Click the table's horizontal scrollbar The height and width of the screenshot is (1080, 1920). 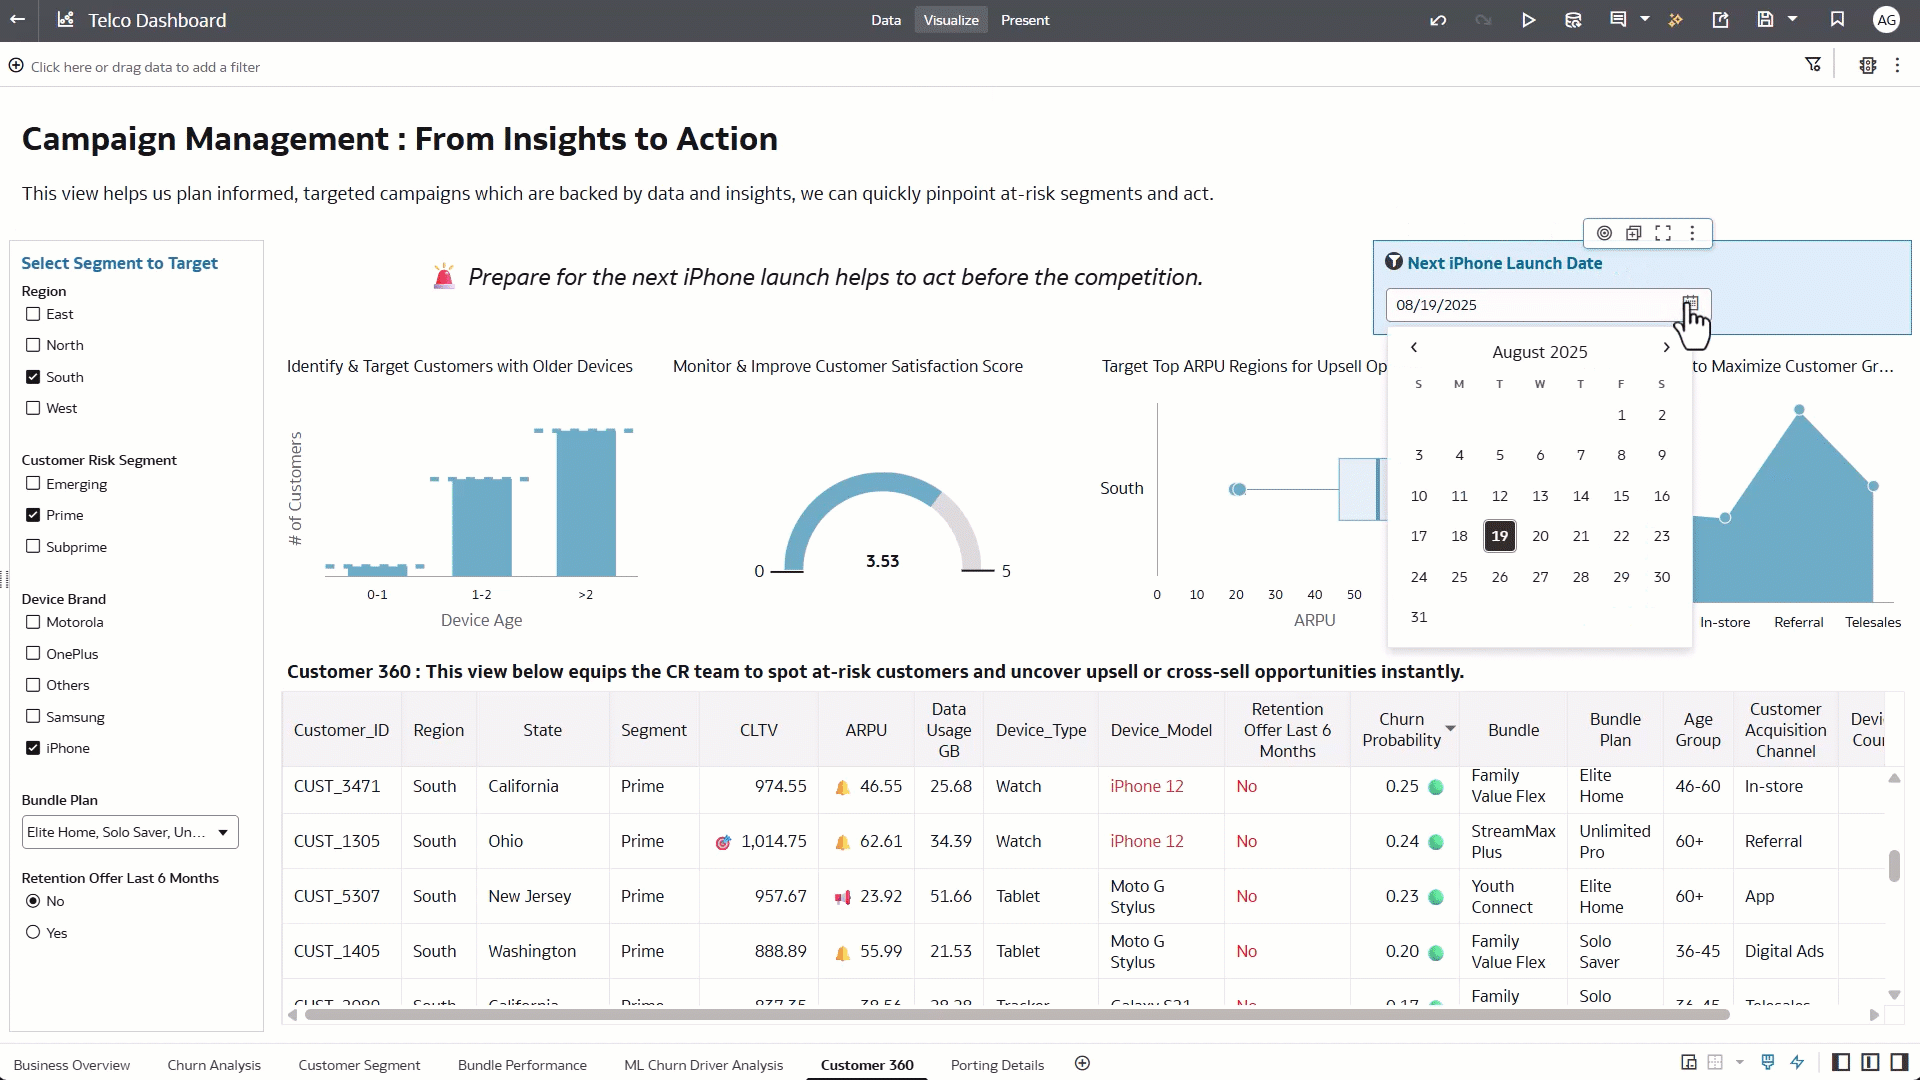click(x=1016, y=1015)
